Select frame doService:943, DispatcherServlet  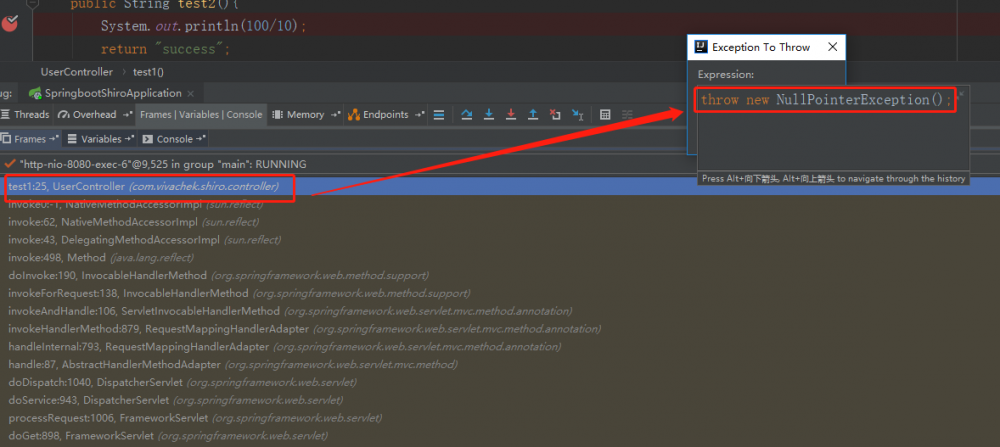pyautogui.click(x=500, y=400)
